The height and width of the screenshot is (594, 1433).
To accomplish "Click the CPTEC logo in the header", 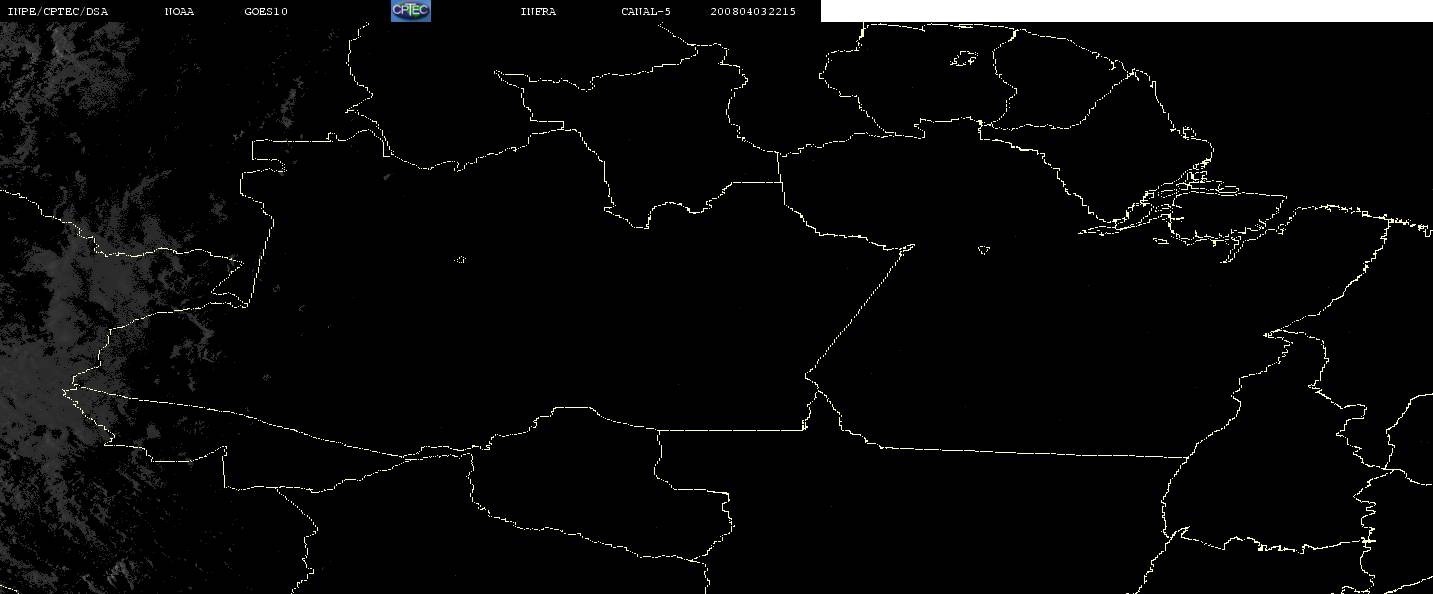I will [410, 11].
